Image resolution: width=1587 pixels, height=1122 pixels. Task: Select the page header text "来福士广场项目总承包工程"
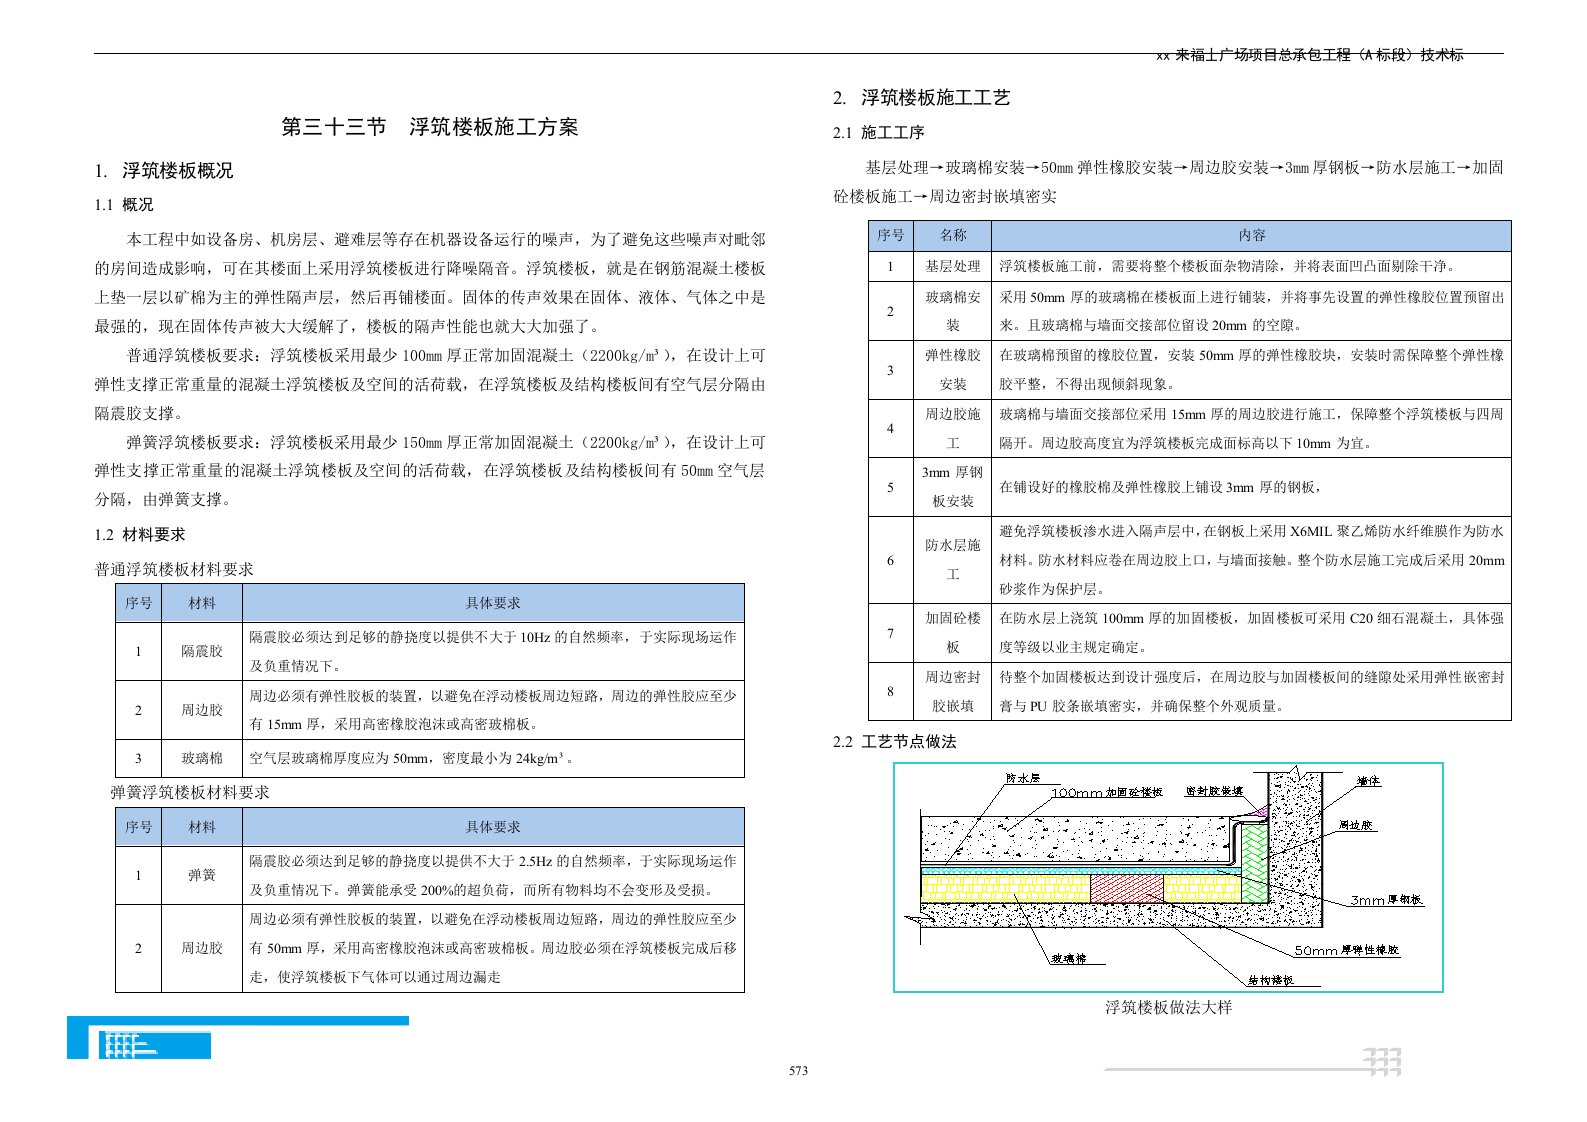pyautogui.click(x=1262, y=55)
